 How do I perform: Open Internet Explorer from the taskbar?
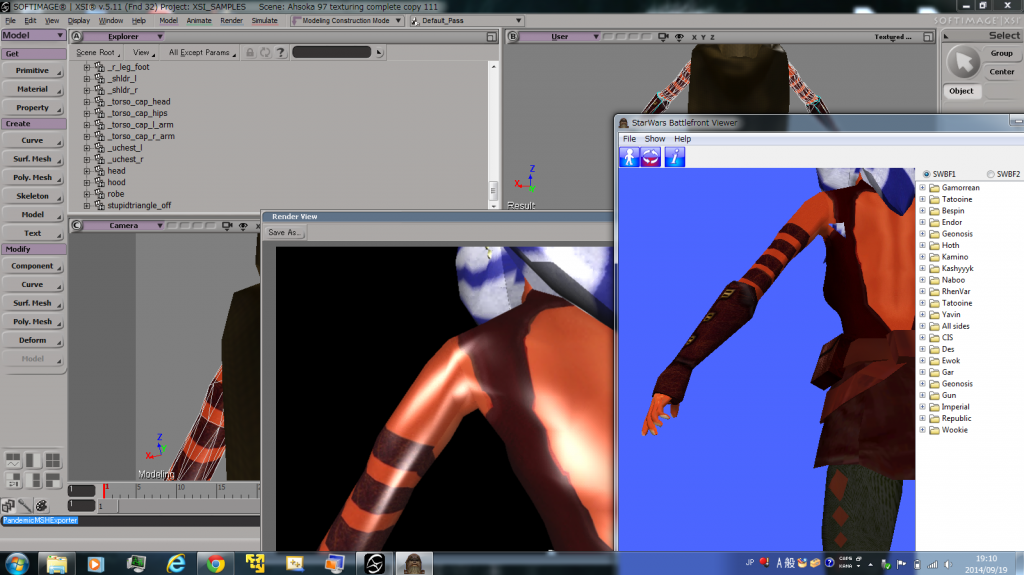point(176,563)
